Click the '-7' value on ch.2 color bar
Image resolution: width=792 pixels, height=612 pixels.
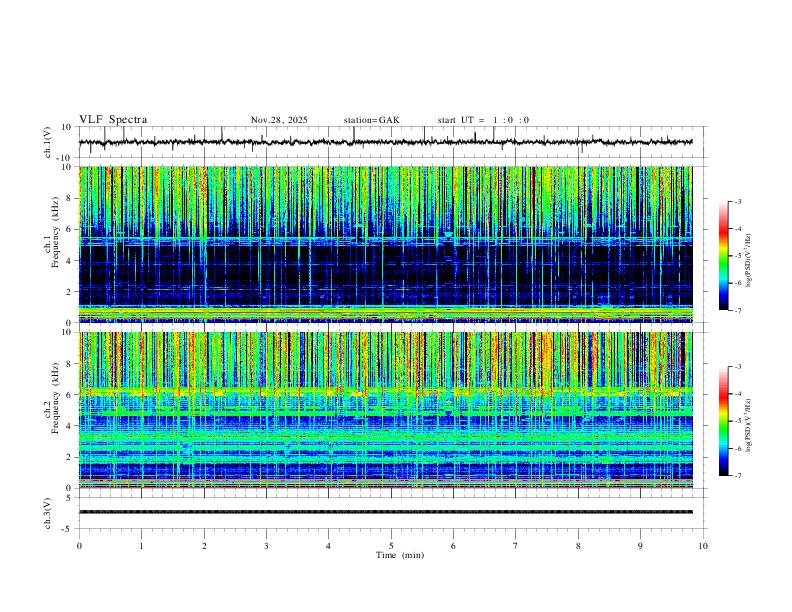tap(738, 476)
